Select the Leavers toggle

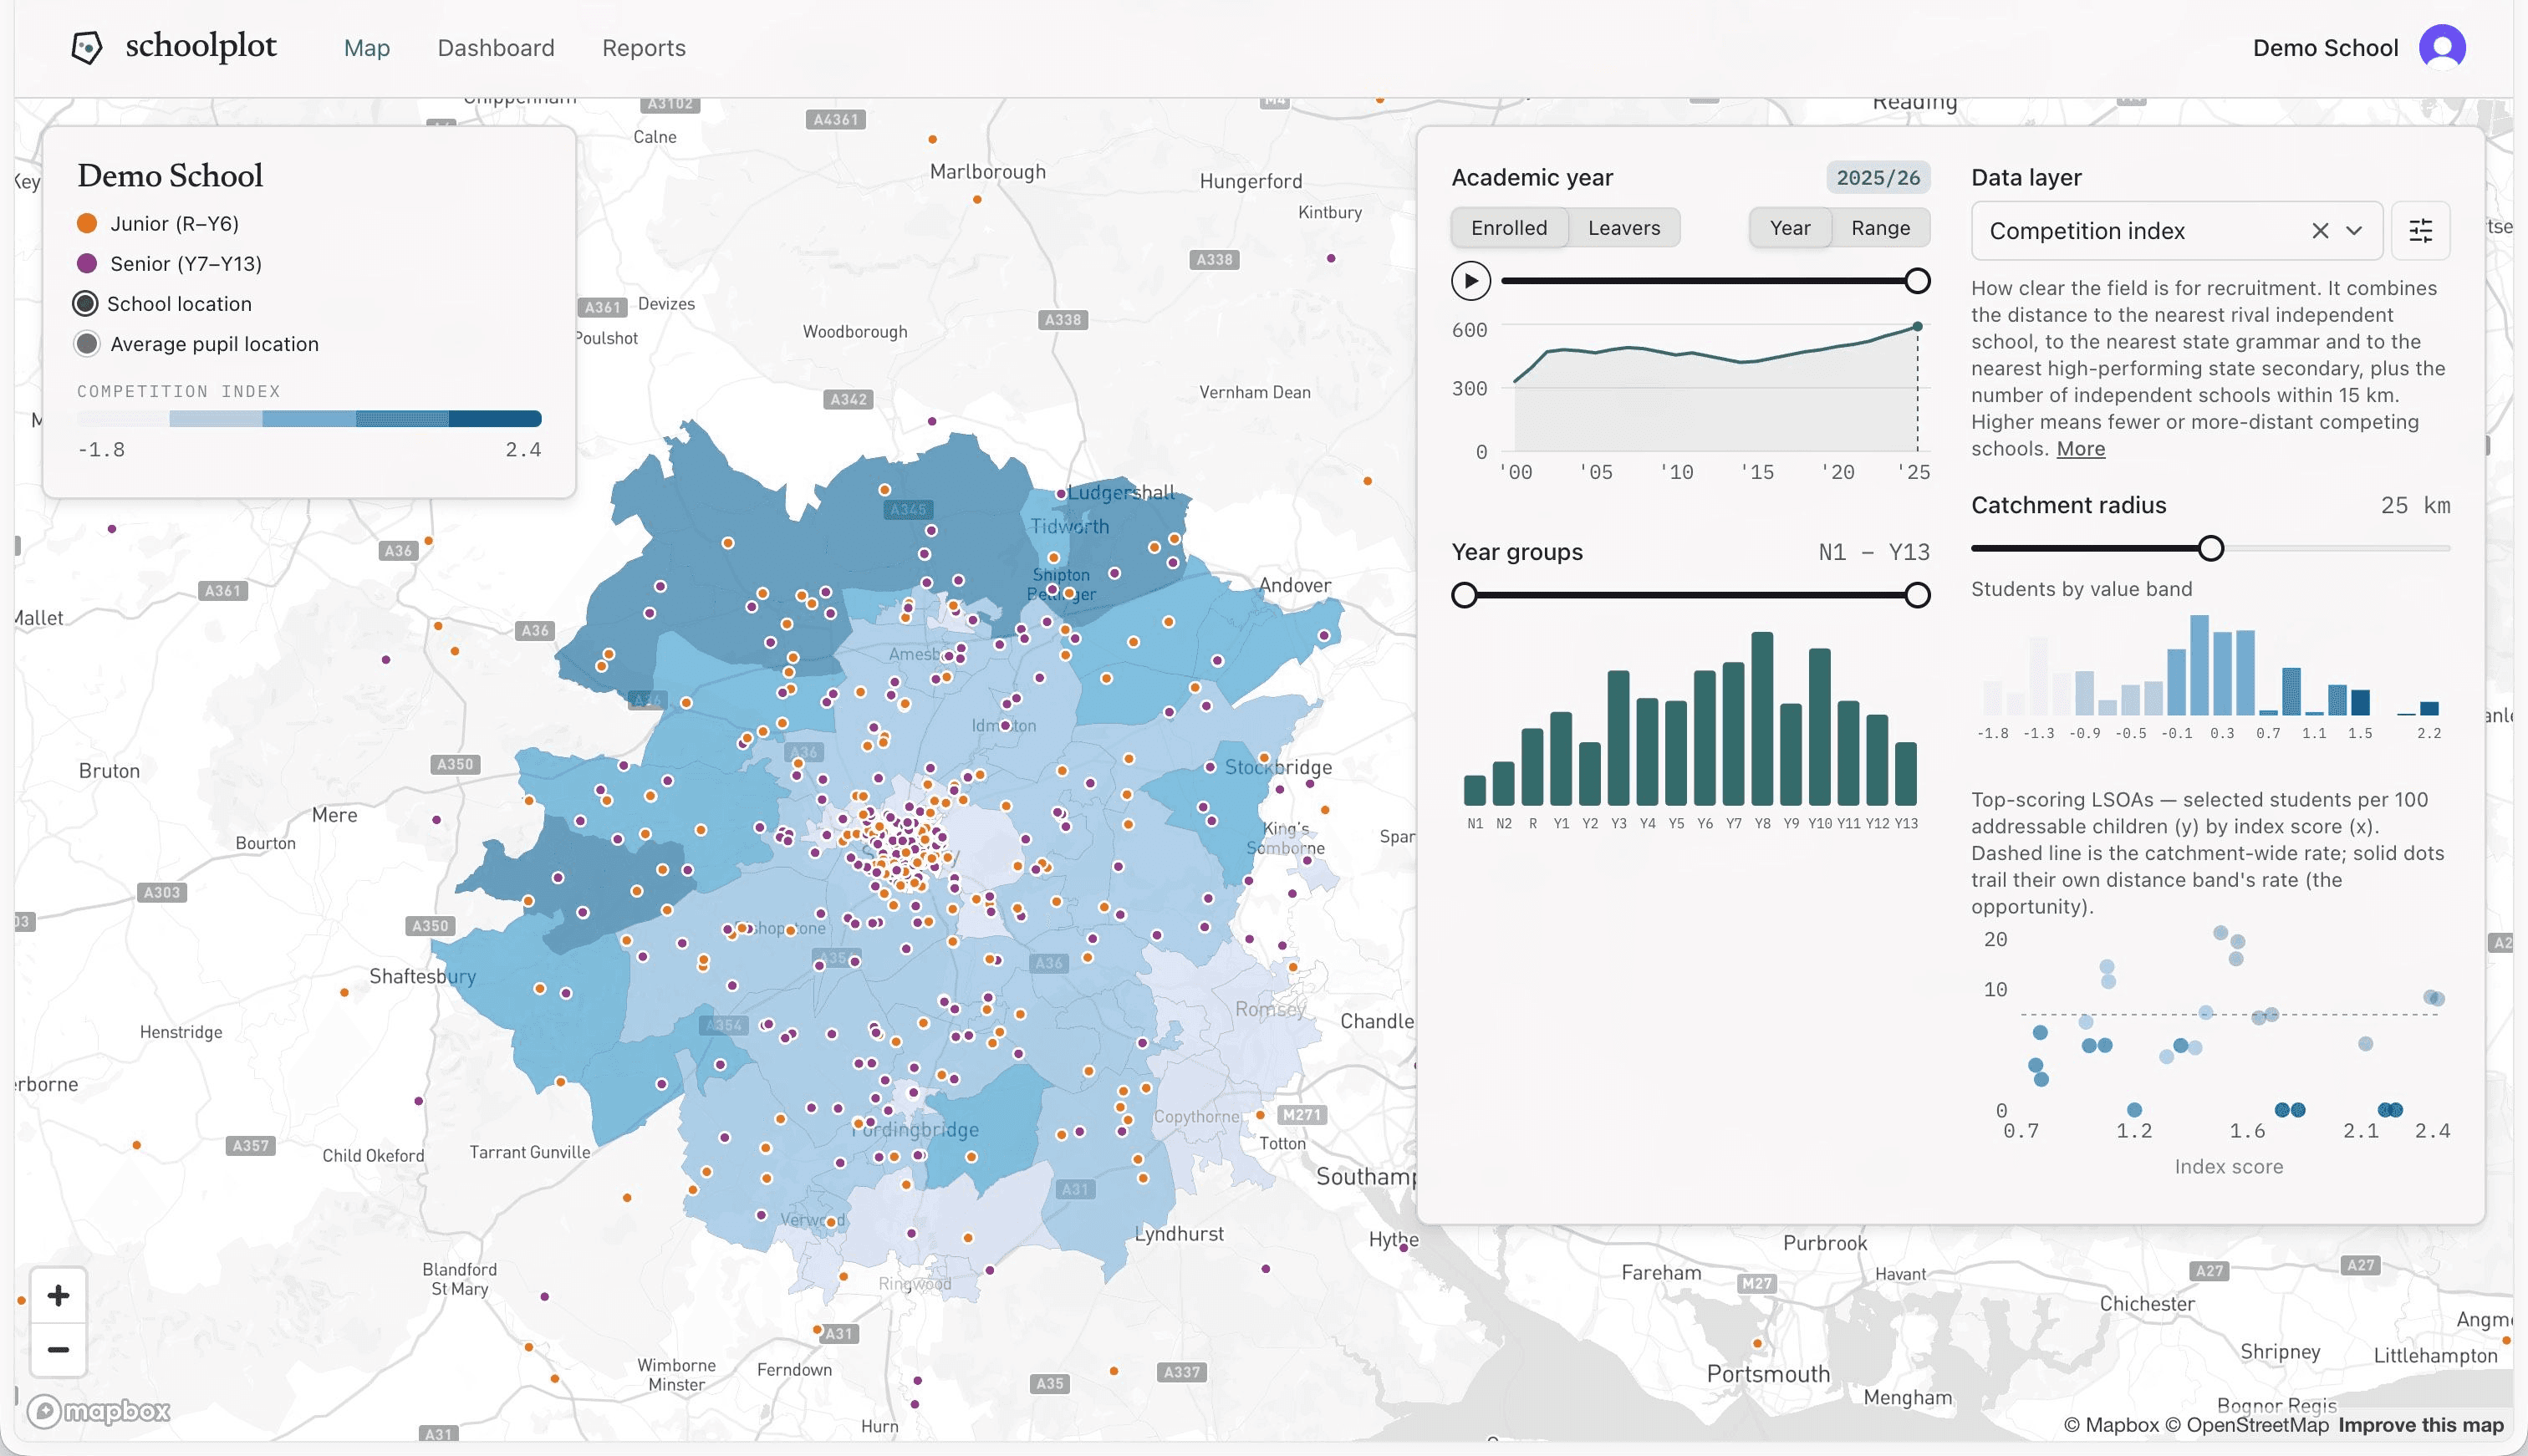click(1624, 228)
